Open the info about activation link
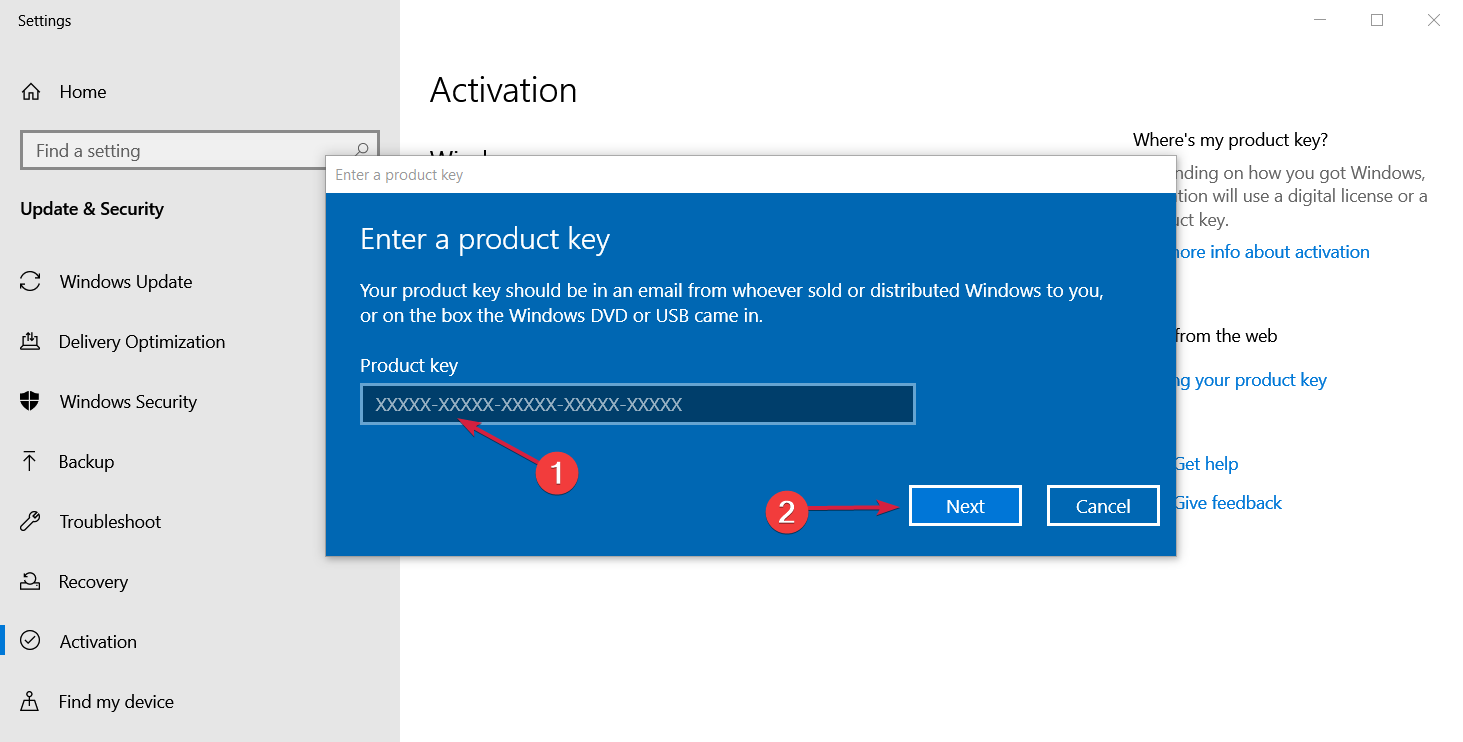Image resolution: width=1463 pixels, height=742 pixels. [1273, 252]
